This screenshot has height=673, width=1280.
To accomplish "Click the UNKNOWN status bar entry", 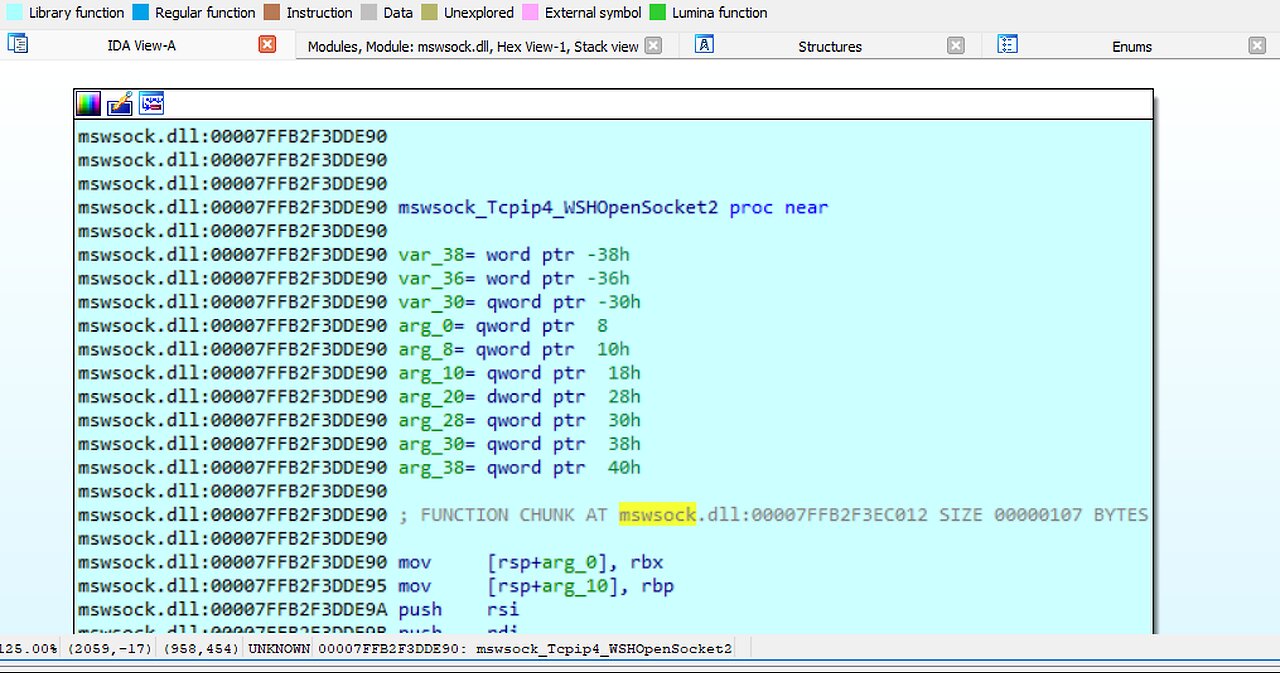I will click(279, 649).
